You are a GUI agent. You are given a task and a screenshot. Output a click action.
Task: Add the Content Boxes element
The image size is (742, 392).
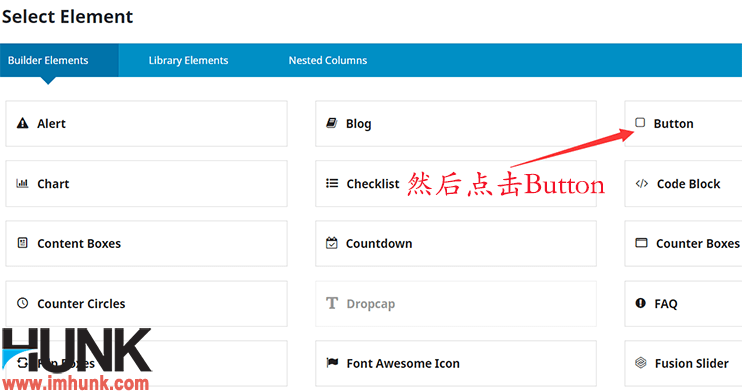tap(146, 243)
